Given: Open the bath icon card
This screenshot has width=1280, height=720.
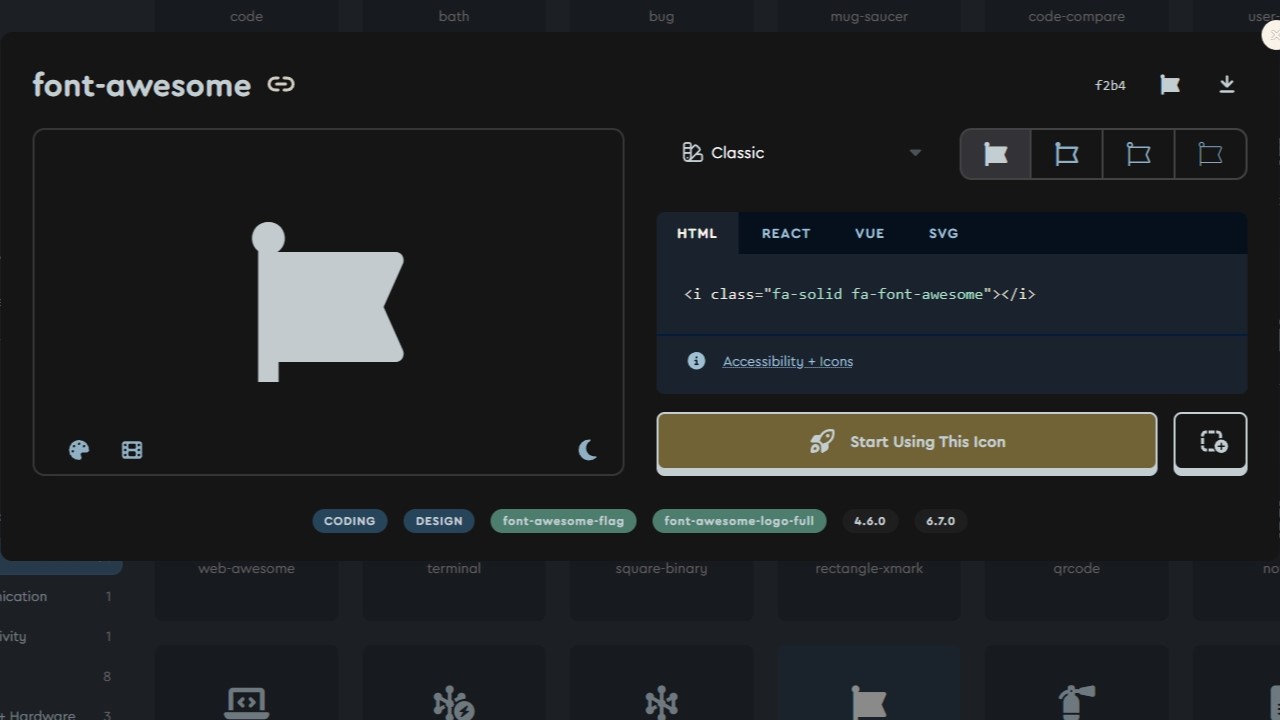Looking at the screenshot, I should [x=454, y=16].
